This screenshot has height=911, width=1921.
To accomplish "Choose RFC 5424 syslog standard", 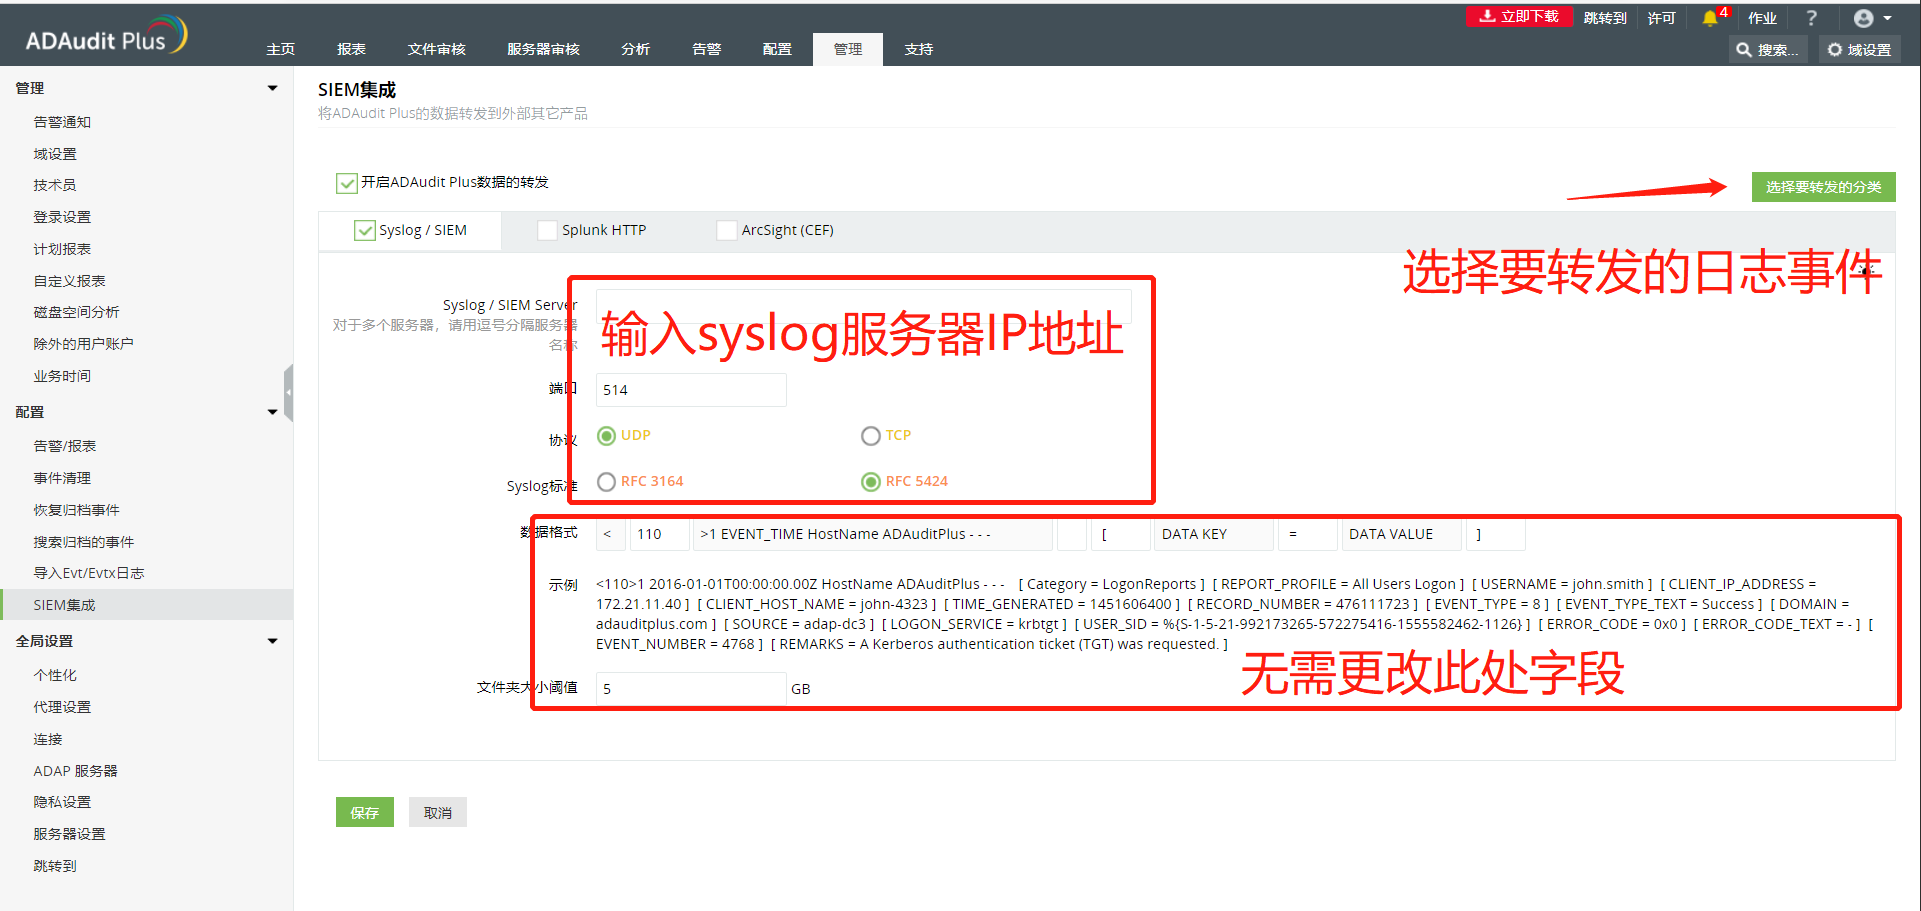I will click(x=870, y=482).
